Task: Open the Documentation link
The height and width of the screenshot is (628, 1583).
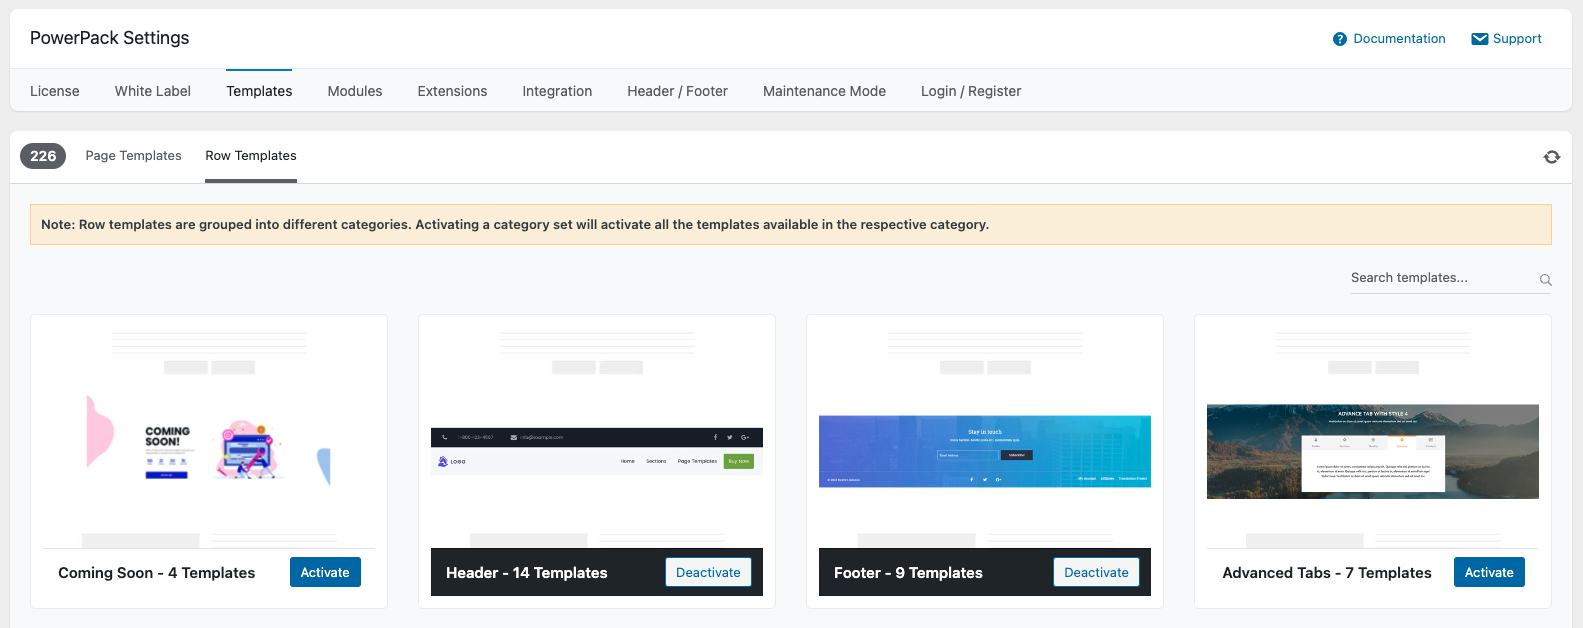Action: 1399,39
